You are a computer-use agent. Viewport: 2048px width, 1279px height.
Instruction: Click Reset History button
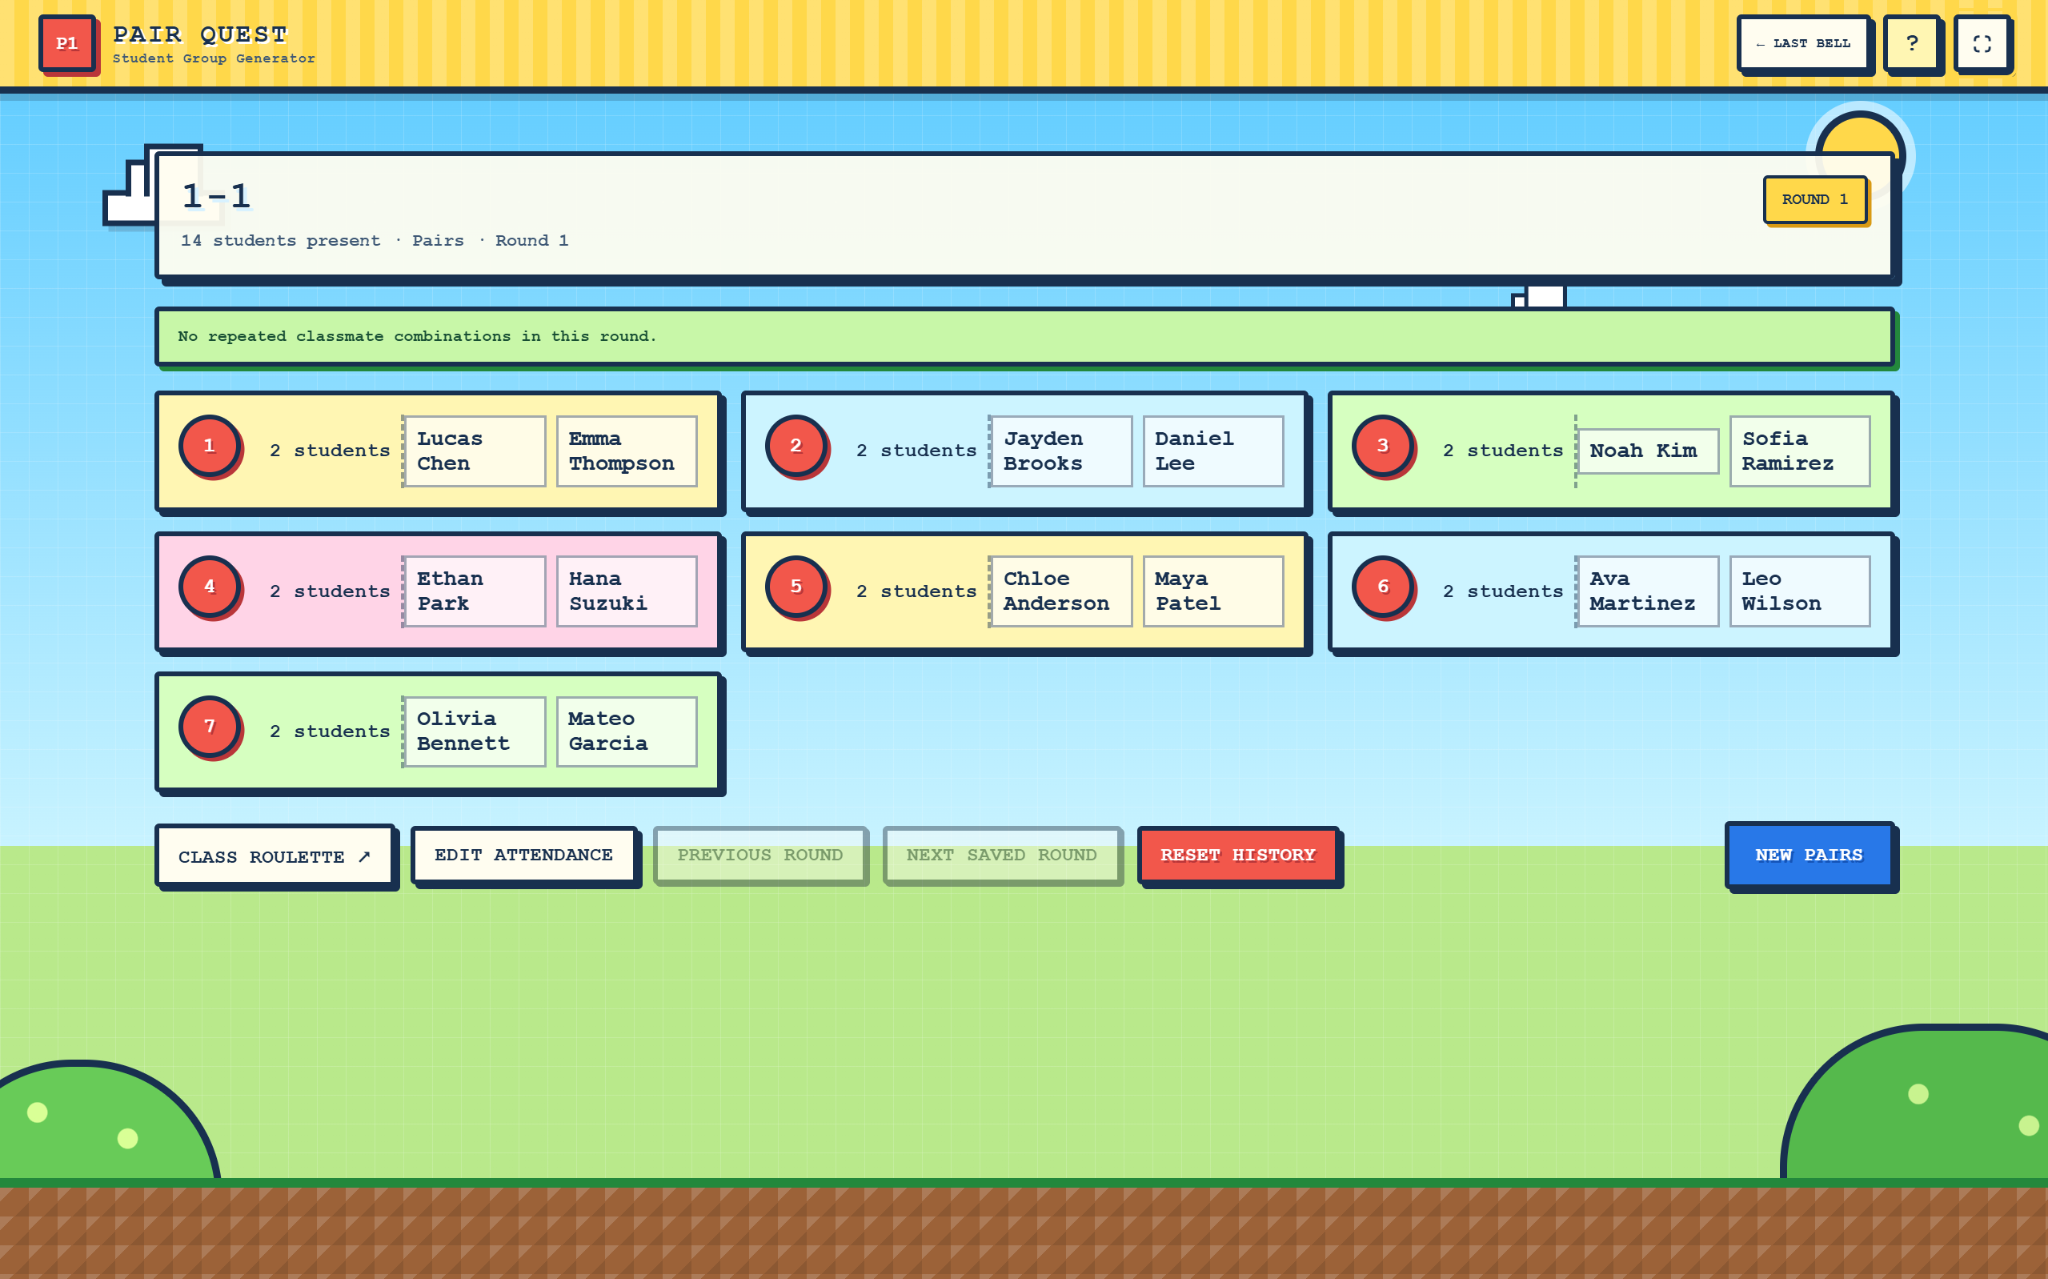[x=1238, y=855]
